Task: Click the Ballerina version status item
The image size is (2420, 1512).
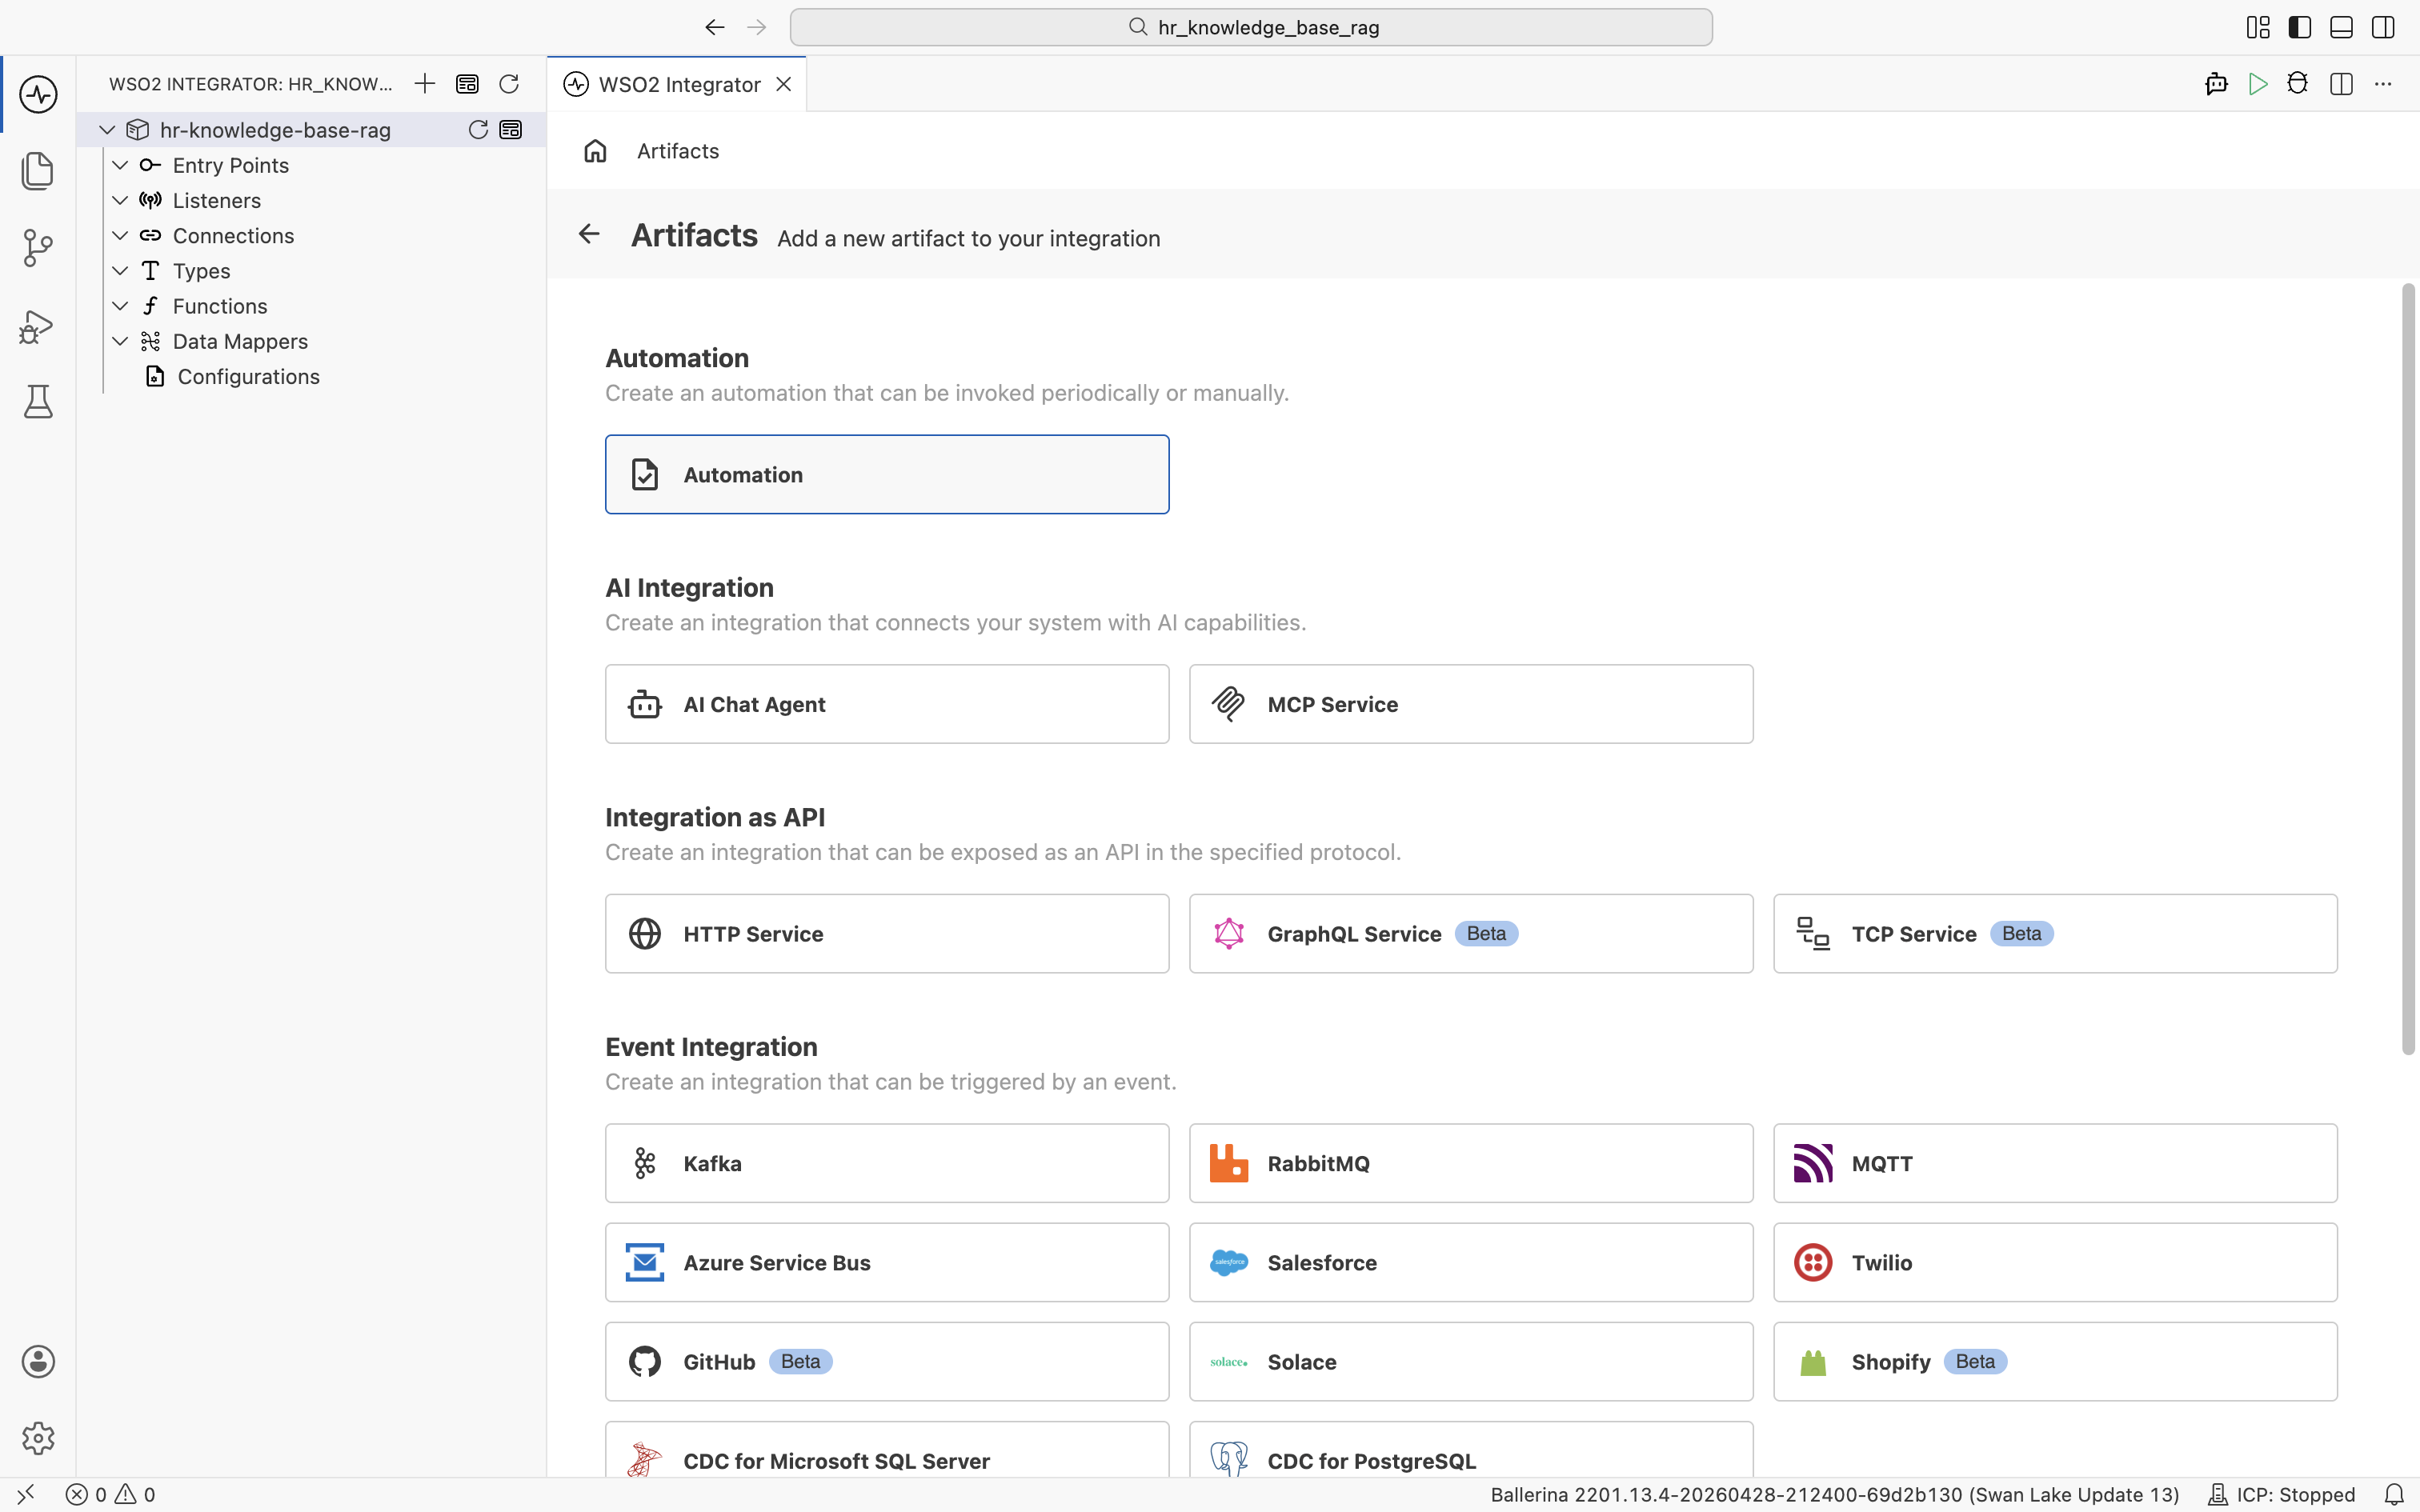Action: pyautogui.click(x=1834, y=1494)
